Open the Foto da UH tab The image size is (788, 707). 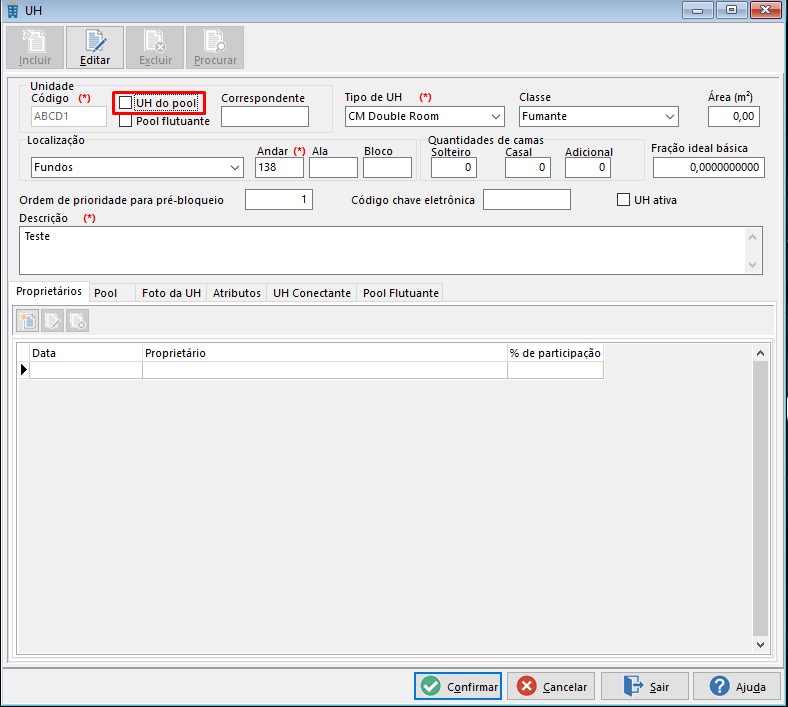[x=171, y=293]
